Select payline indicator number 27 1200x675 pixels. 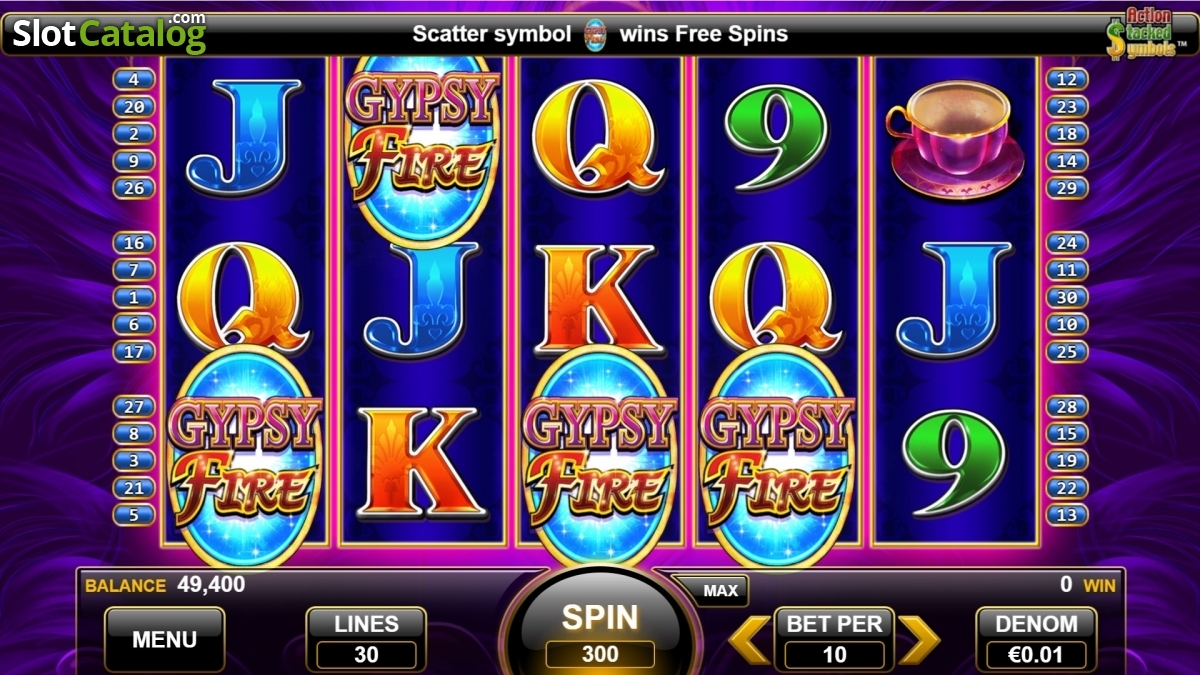pos(135,406)
